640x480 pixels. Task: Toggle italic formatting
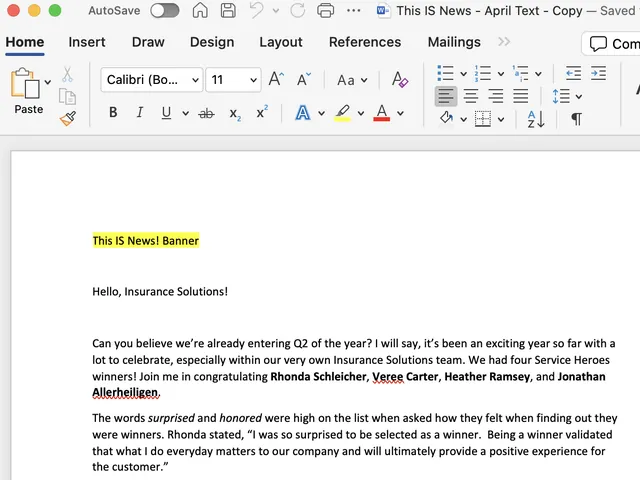coord(140,112)
